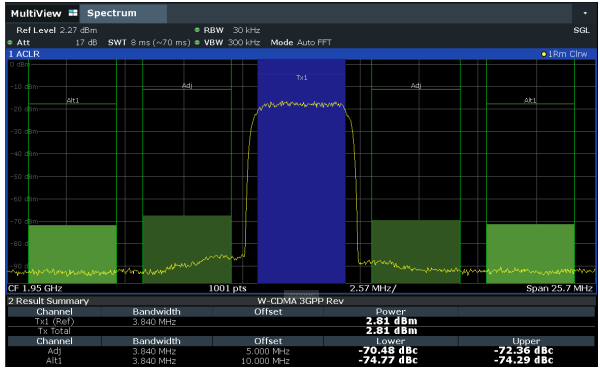
Task: Open the dropdown arrow at top-right corner
Action: click(585, 13)
